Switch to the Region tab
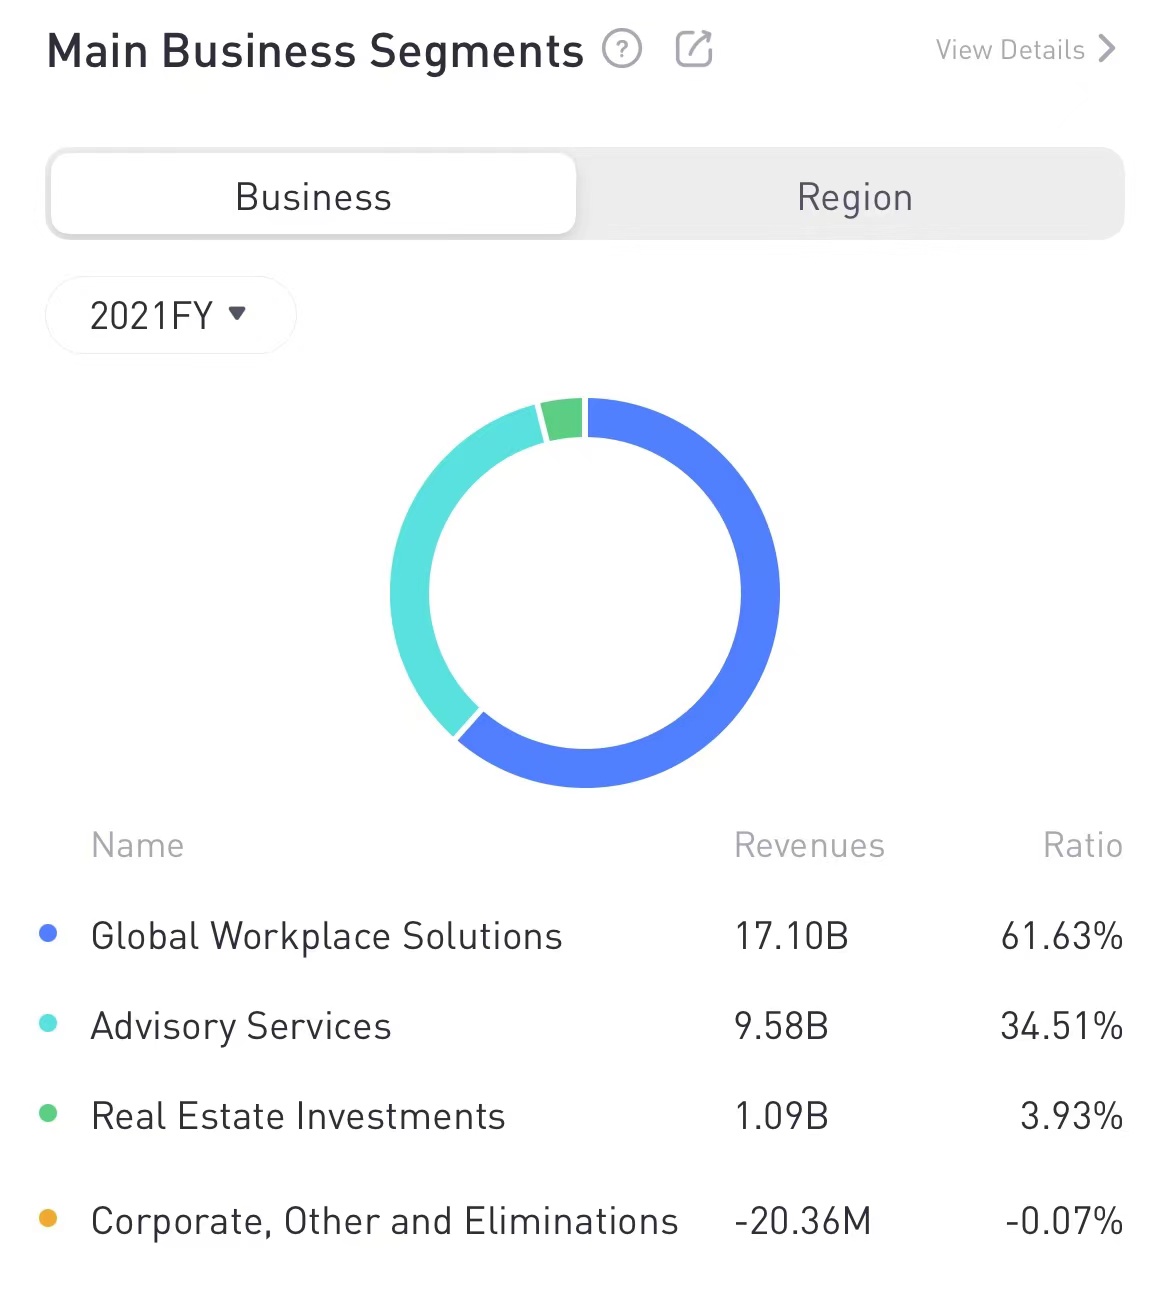Viewport: 1170px width, 1303px height. 854,197
